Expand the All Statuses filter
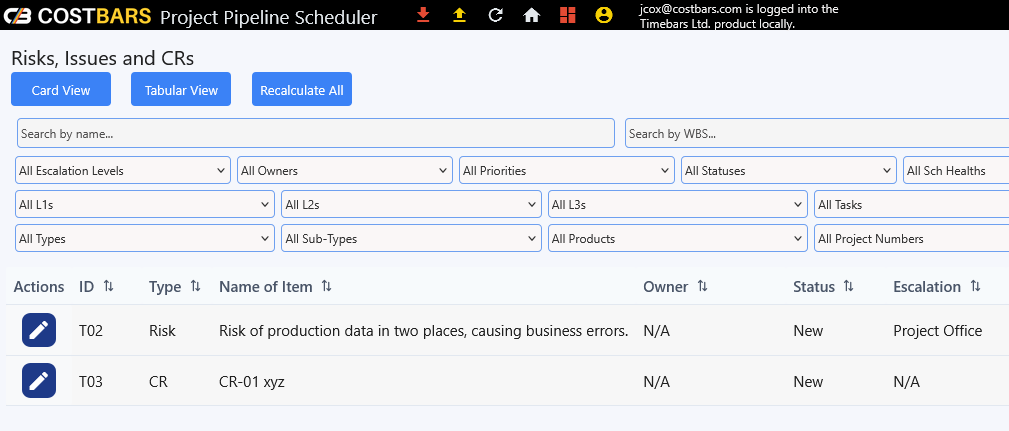The height and width of the screenshot is (431, 1009). (788, 171)
